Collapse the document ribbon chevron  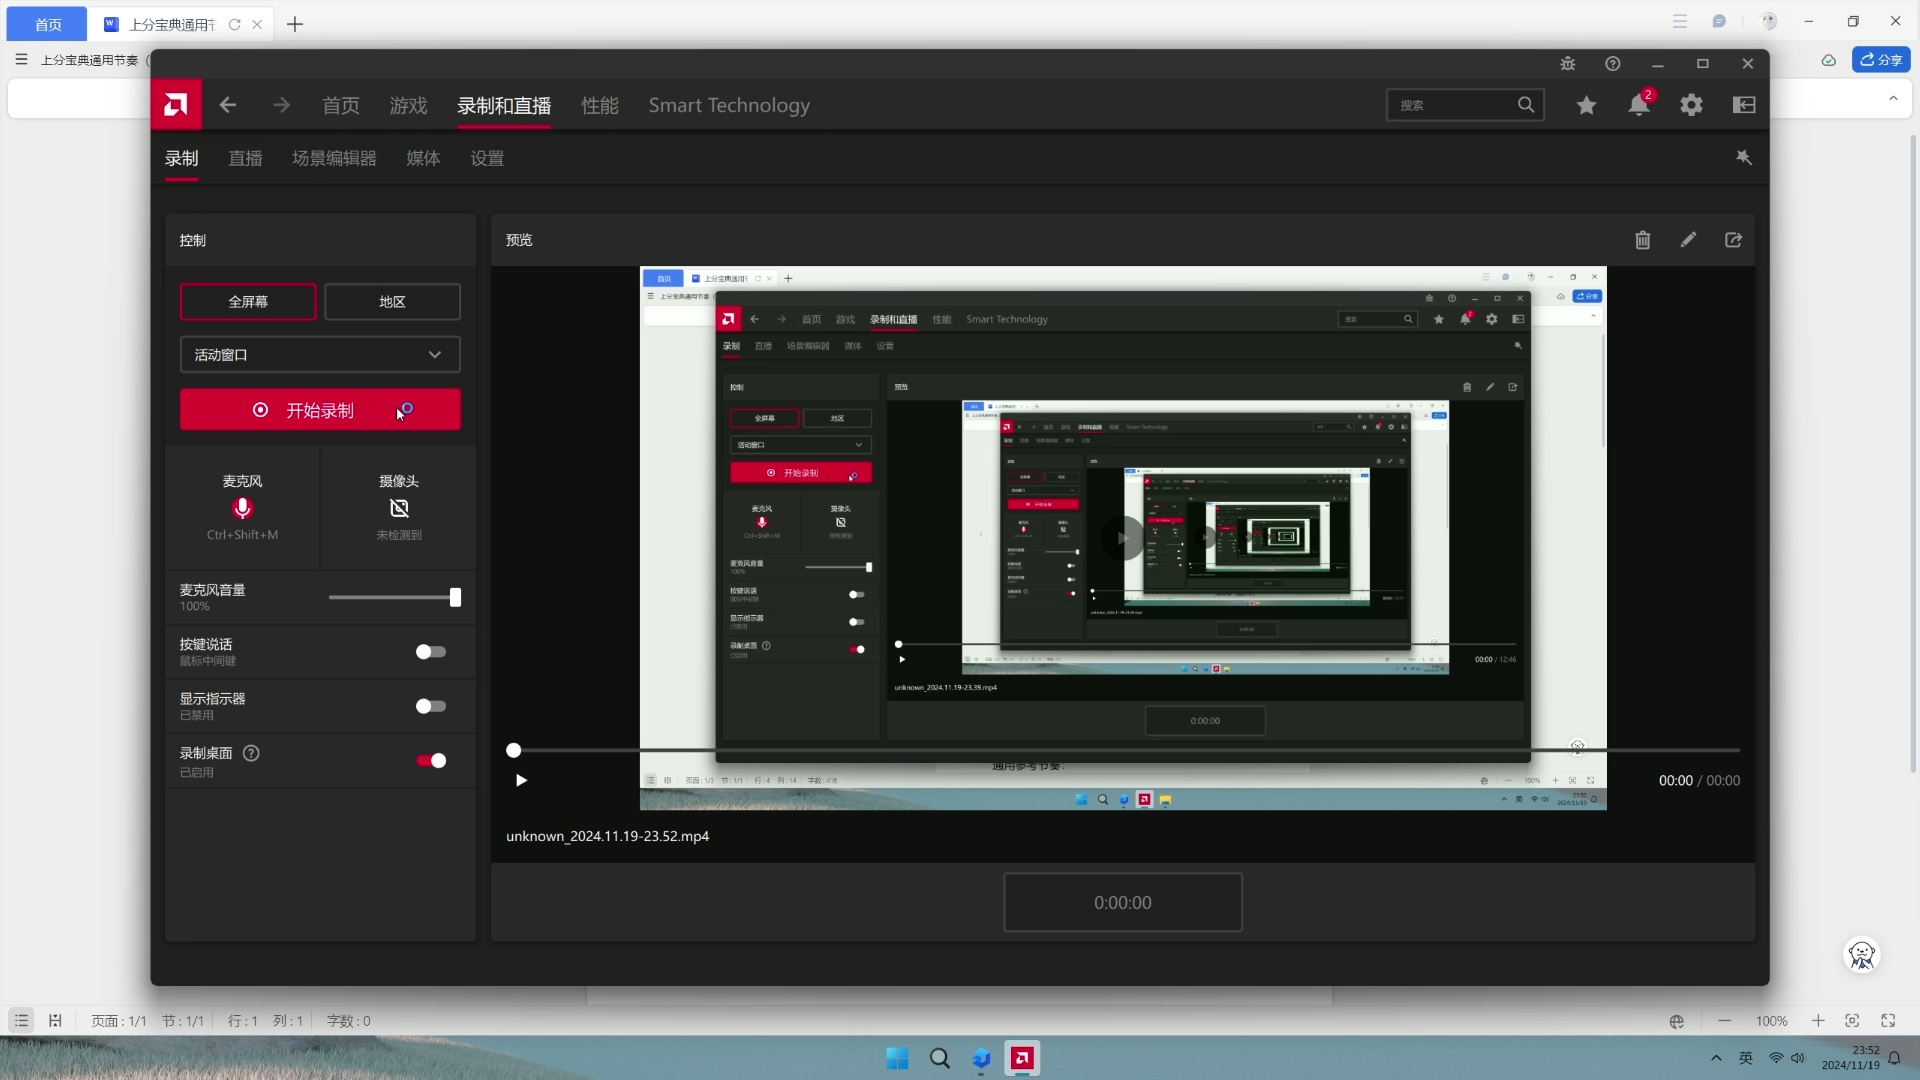(1892, 98)
